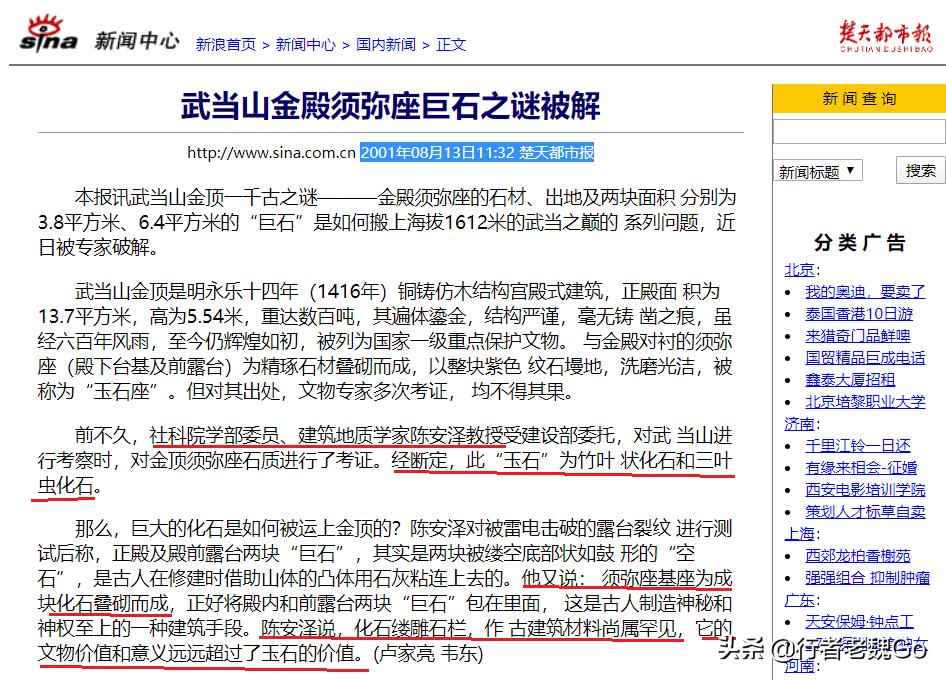Click the 搜索 search button

919,169
